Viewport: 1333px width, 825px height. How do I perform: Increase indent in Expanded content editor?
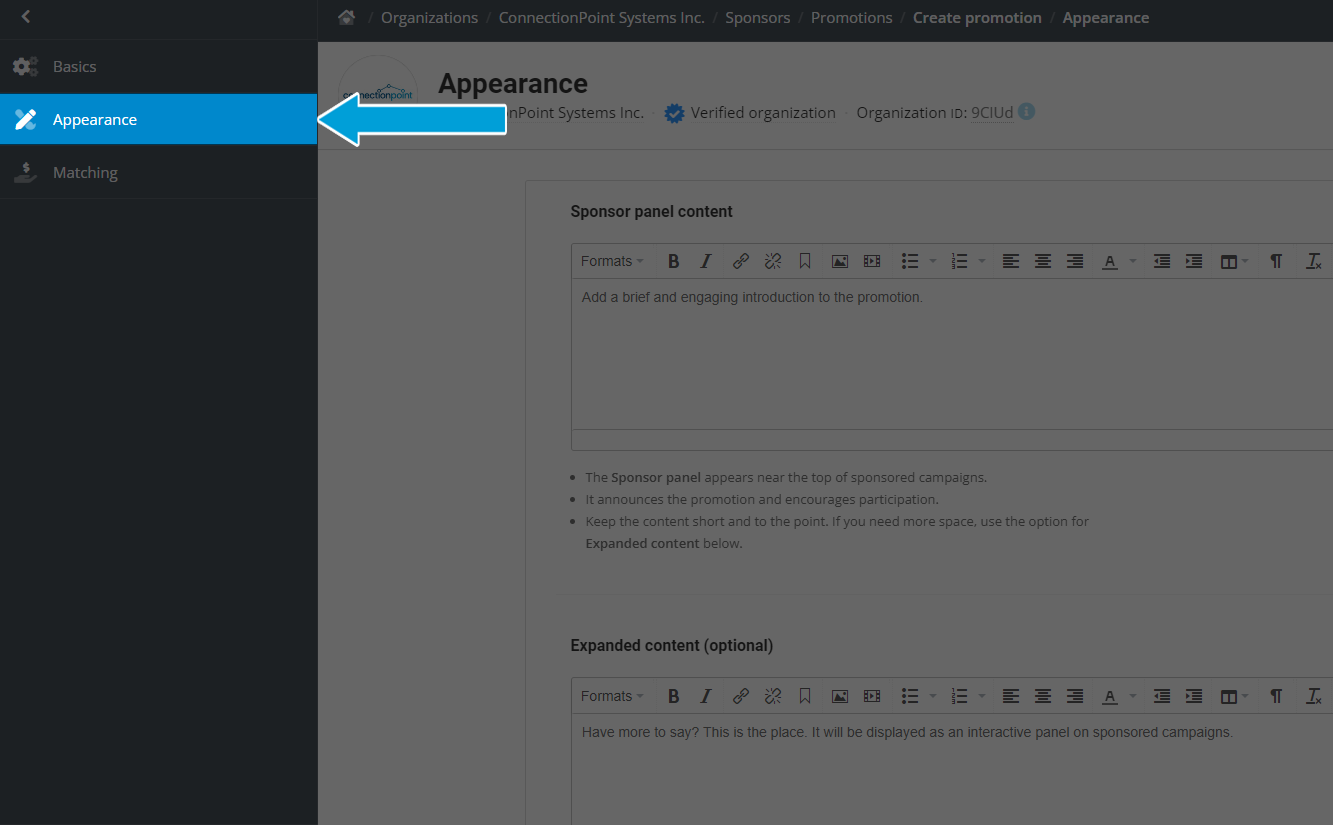(1194, 696)
